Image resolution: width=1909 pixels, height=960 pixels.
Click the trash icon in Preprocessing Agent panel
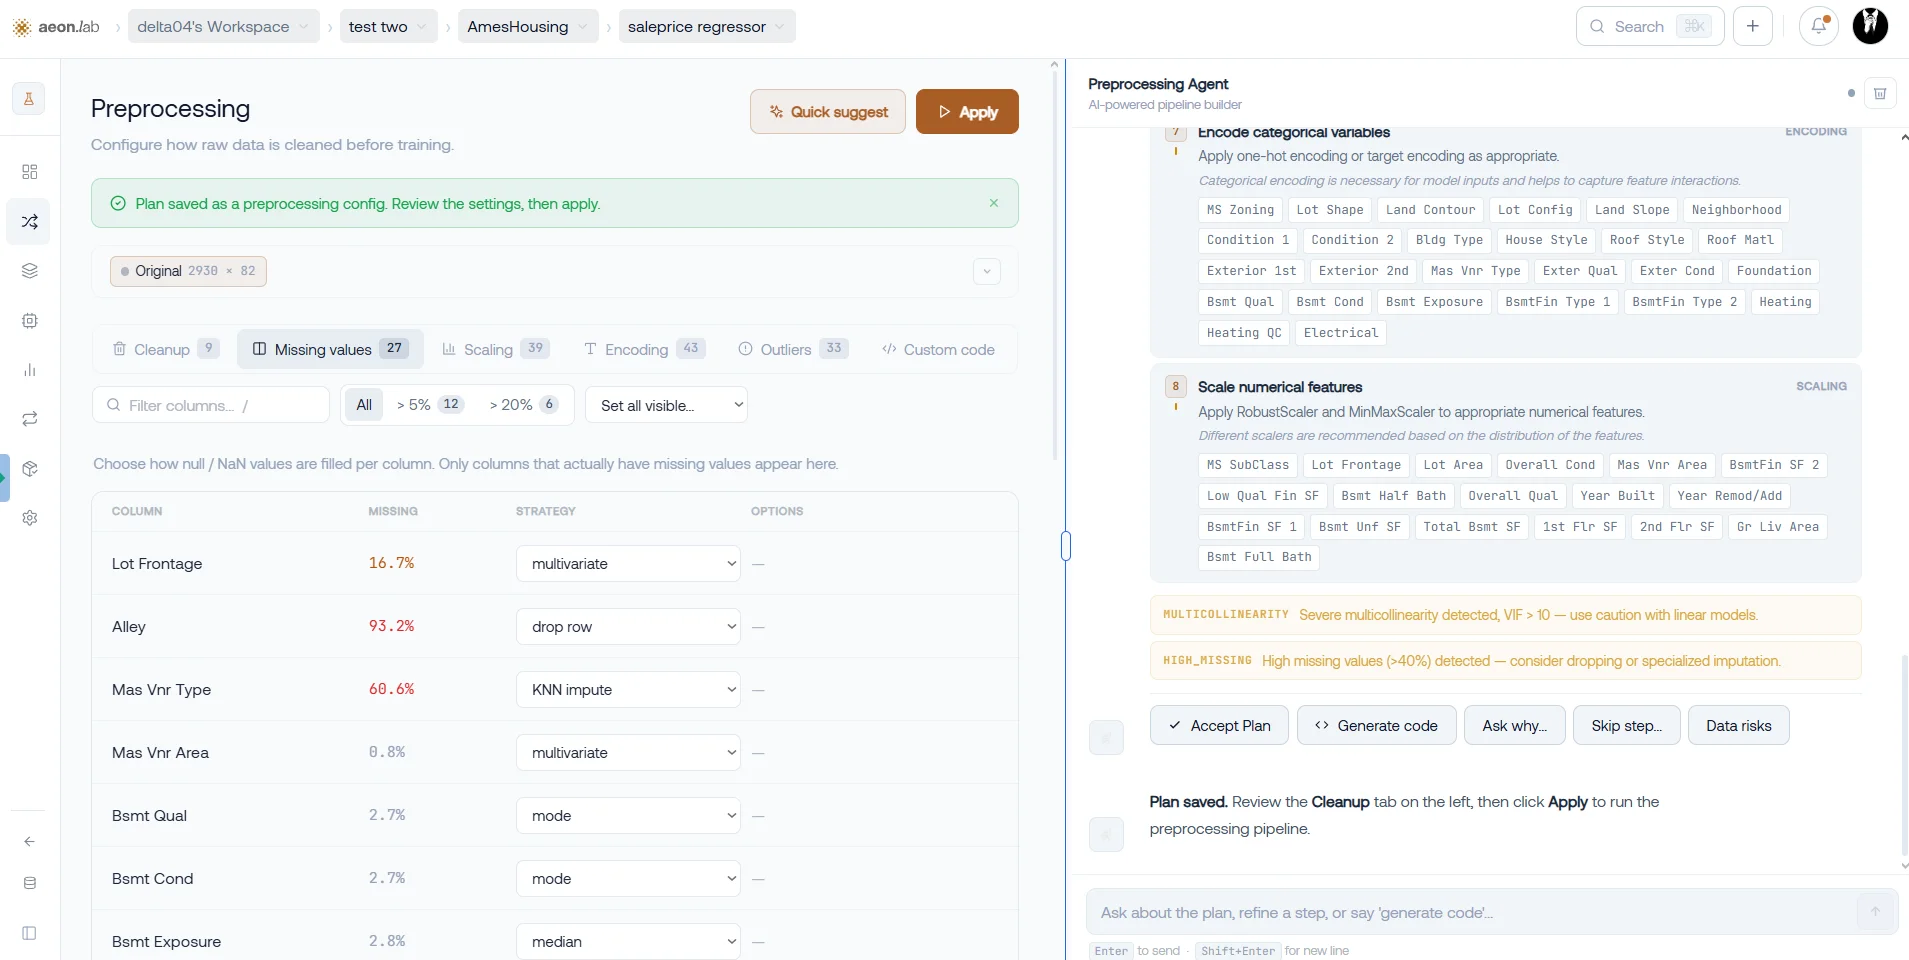point(1880,93)
